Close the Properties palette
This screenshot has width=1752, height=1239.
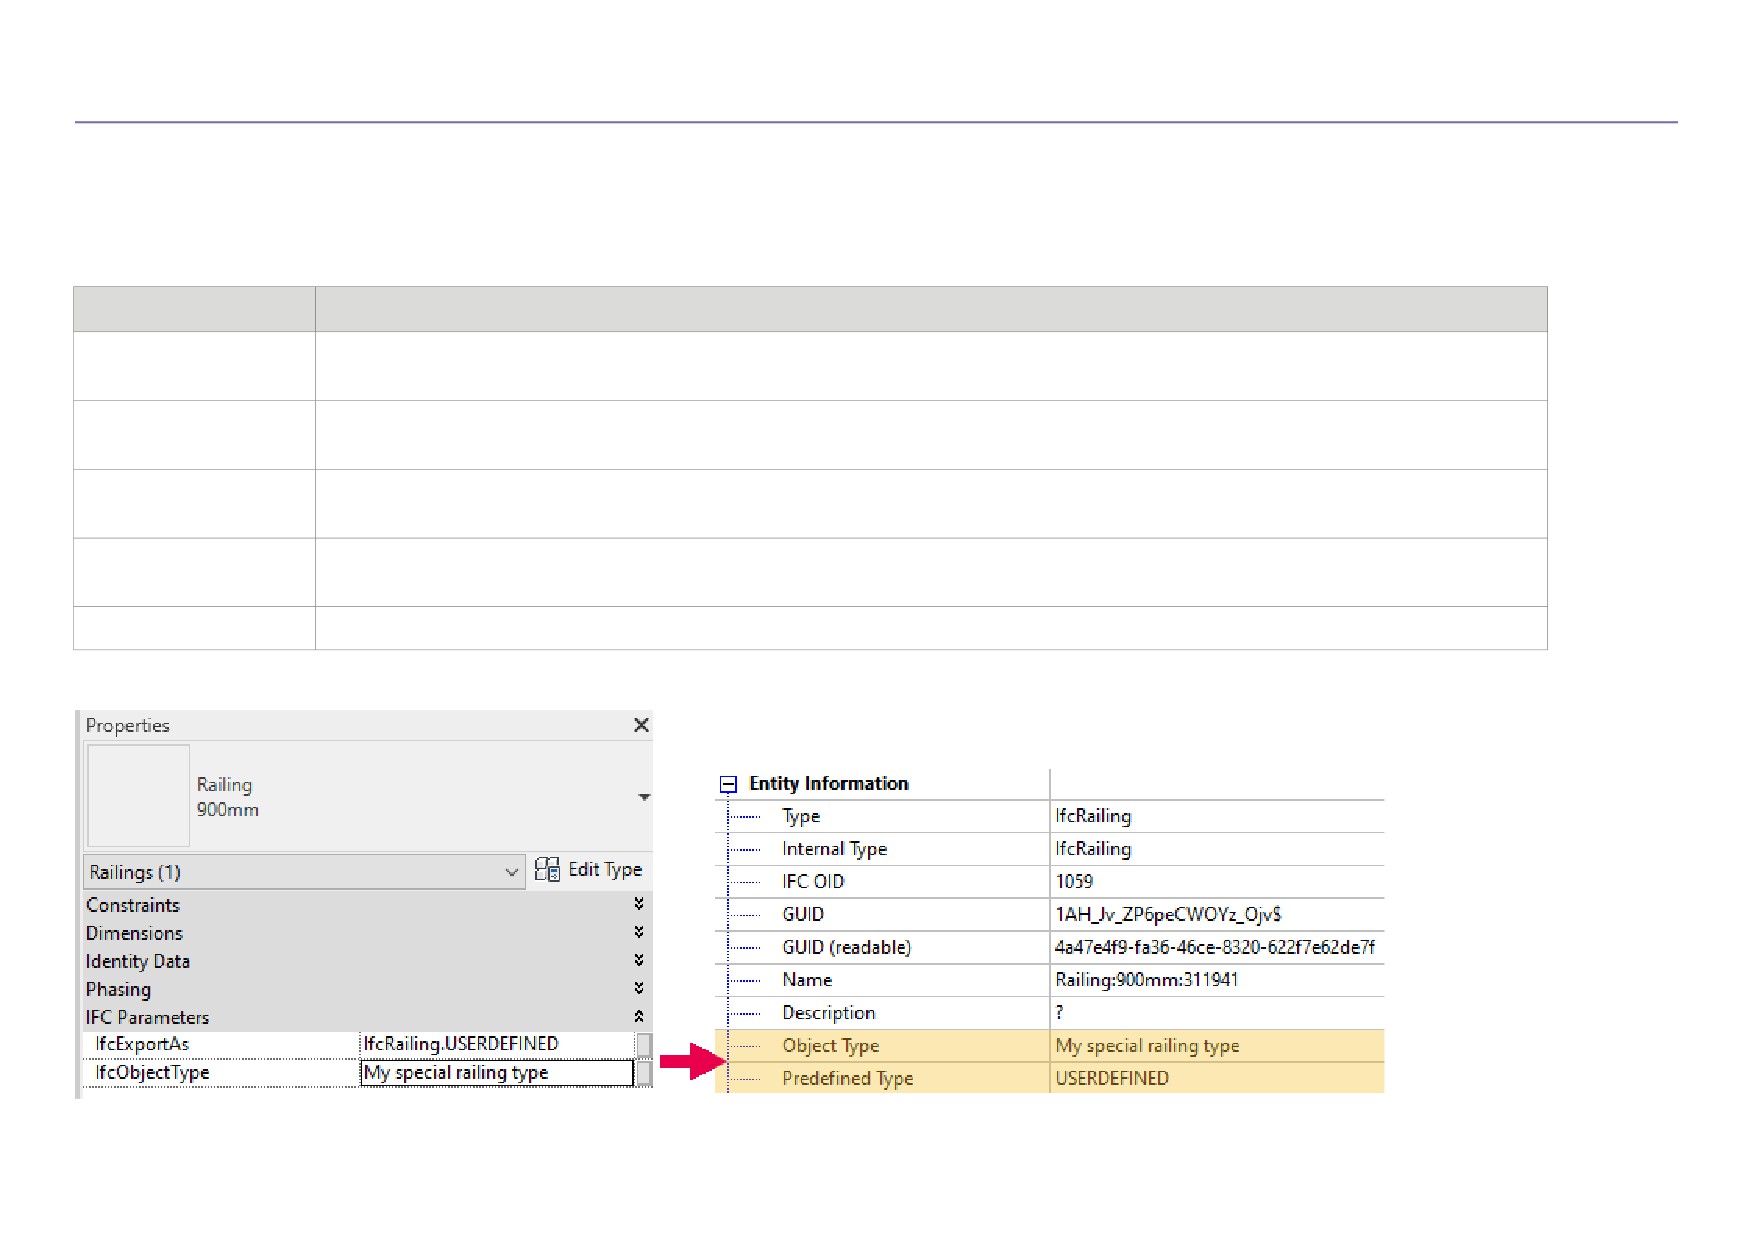coord(641,725)
